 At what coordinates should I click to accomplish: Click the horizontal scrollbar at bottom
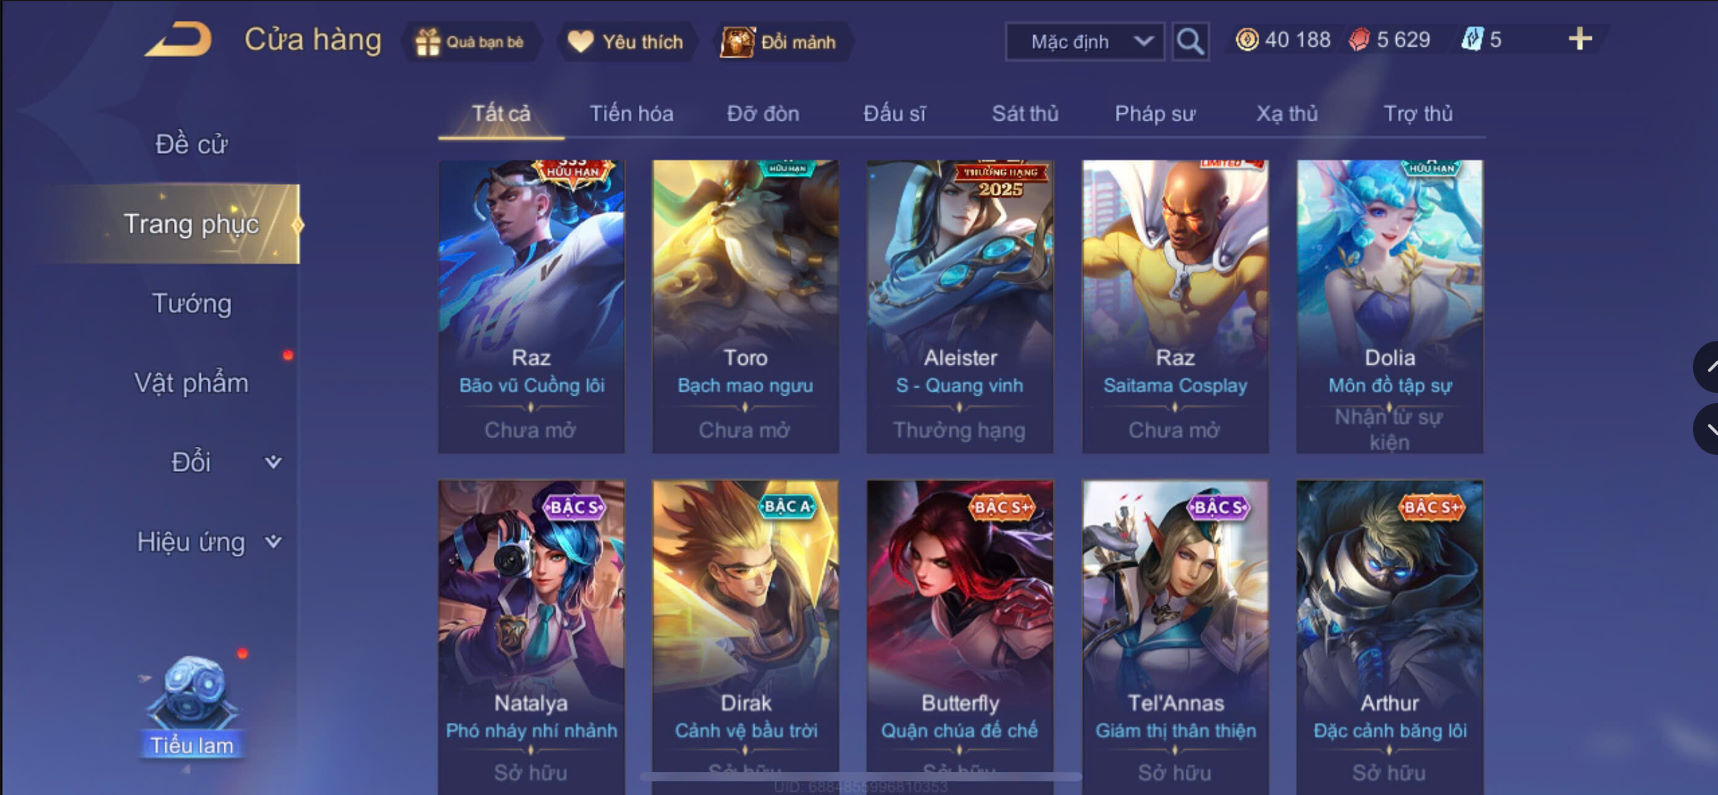pos(860,776)
